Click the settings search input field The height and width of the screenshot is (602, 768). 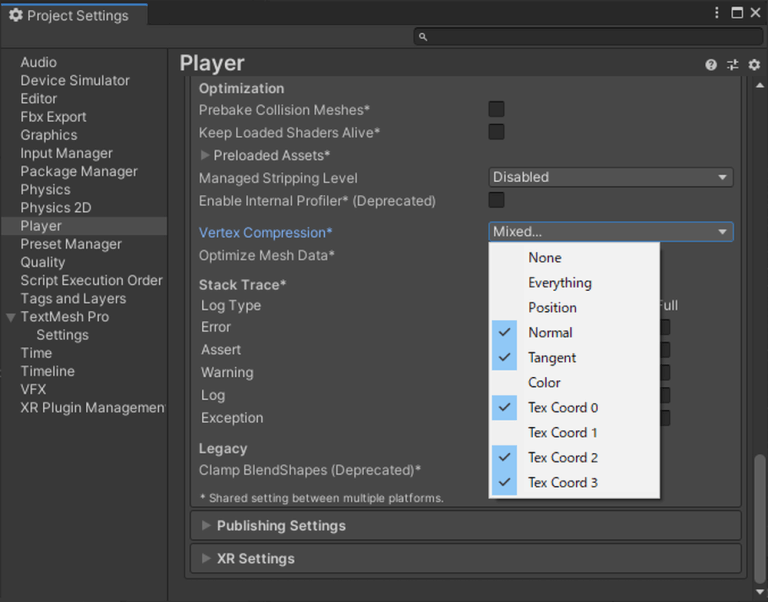[590, 37]
